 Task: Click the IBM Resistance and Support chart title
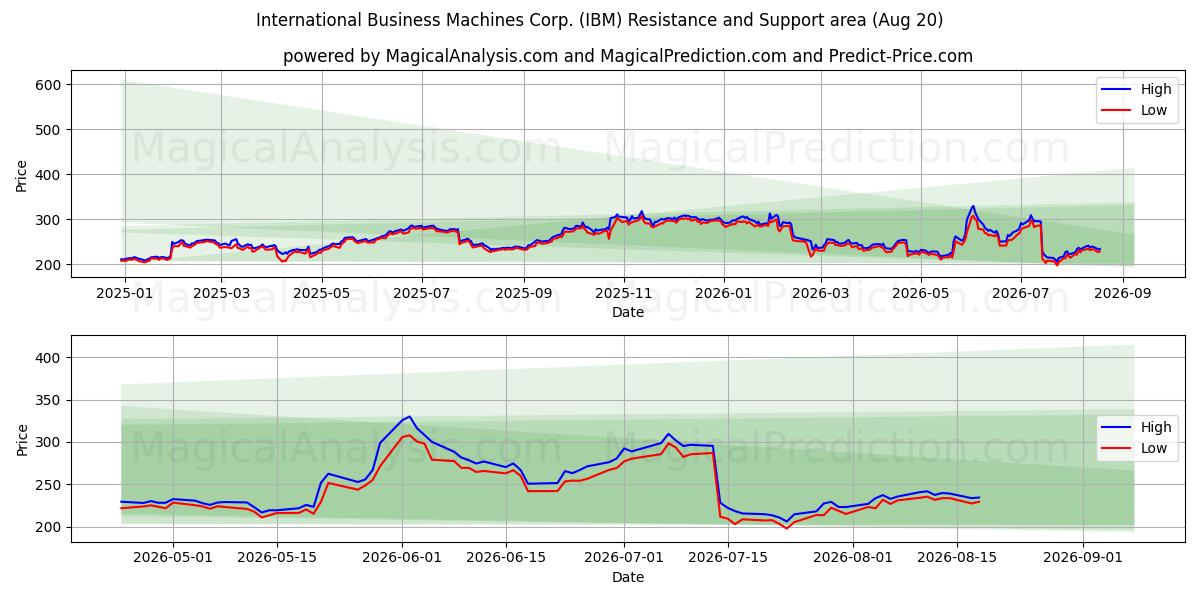(x=600, y=20)
